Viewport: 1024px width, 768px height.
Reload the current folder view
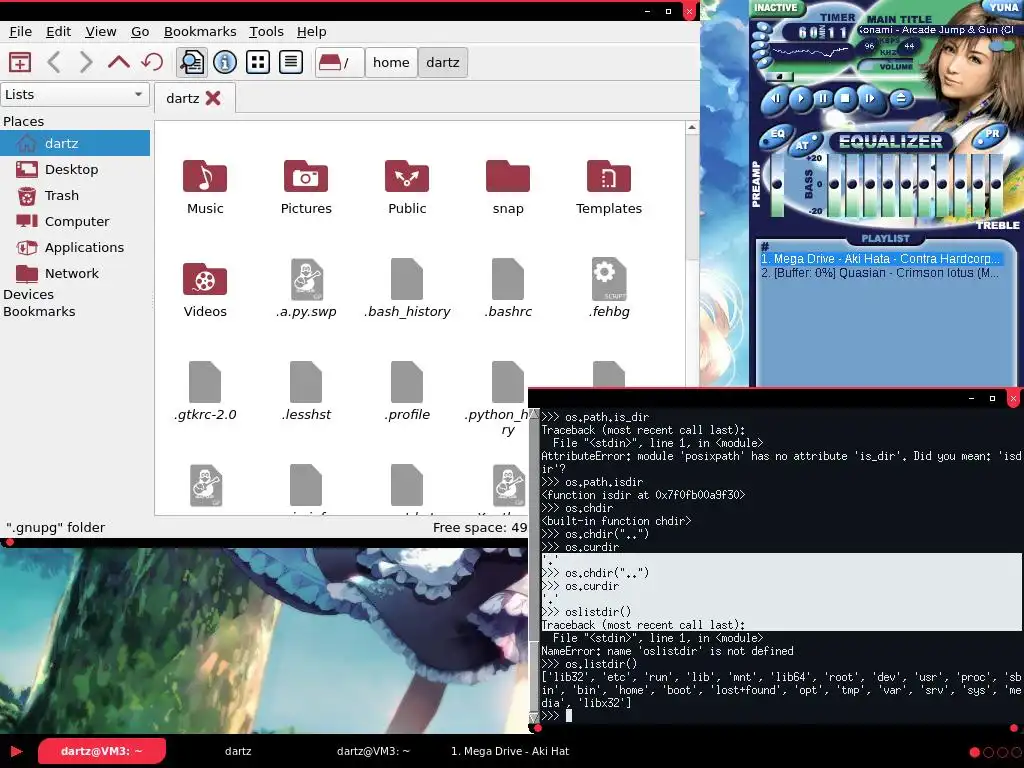[x=152, y=62]
